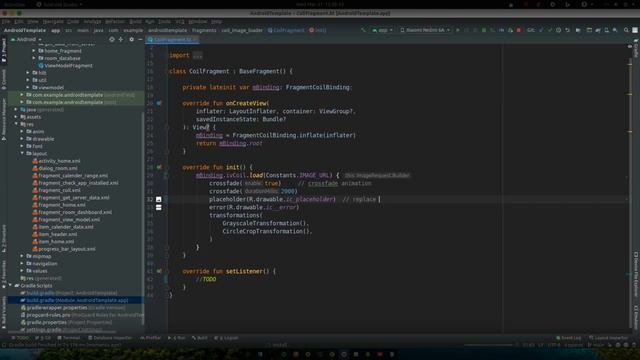Open the Event Log
Screen dimensions: 640x360
coord(569,338)
